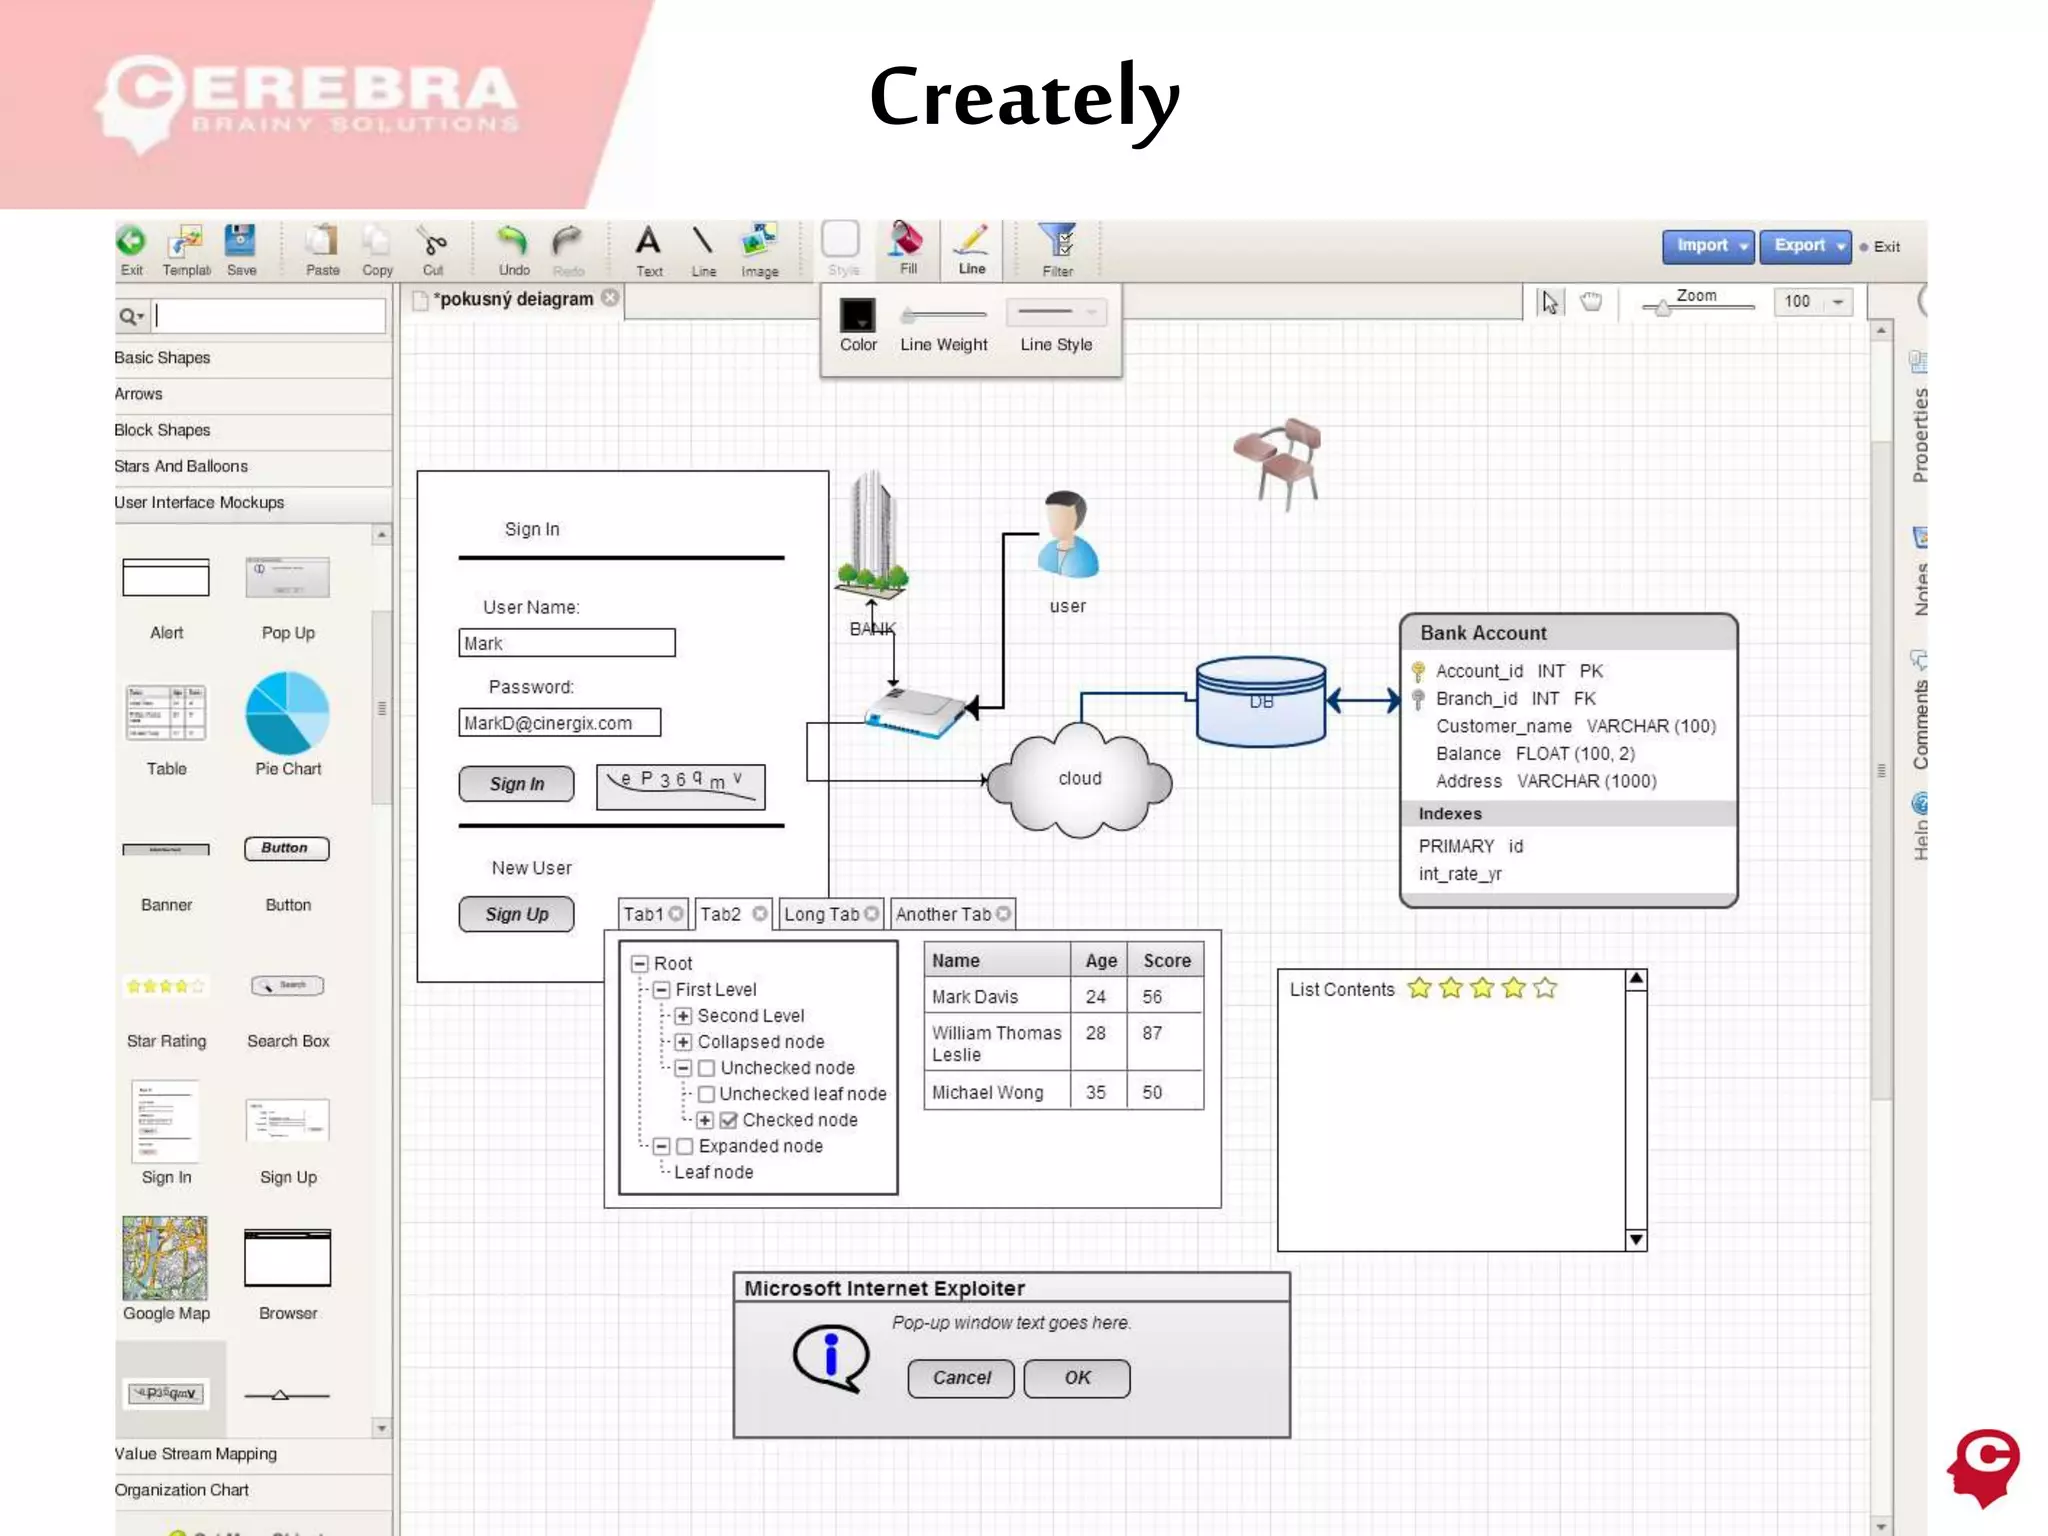Activate the hand pan tool
The image size is (2048, 1536).
point(1591,302)
